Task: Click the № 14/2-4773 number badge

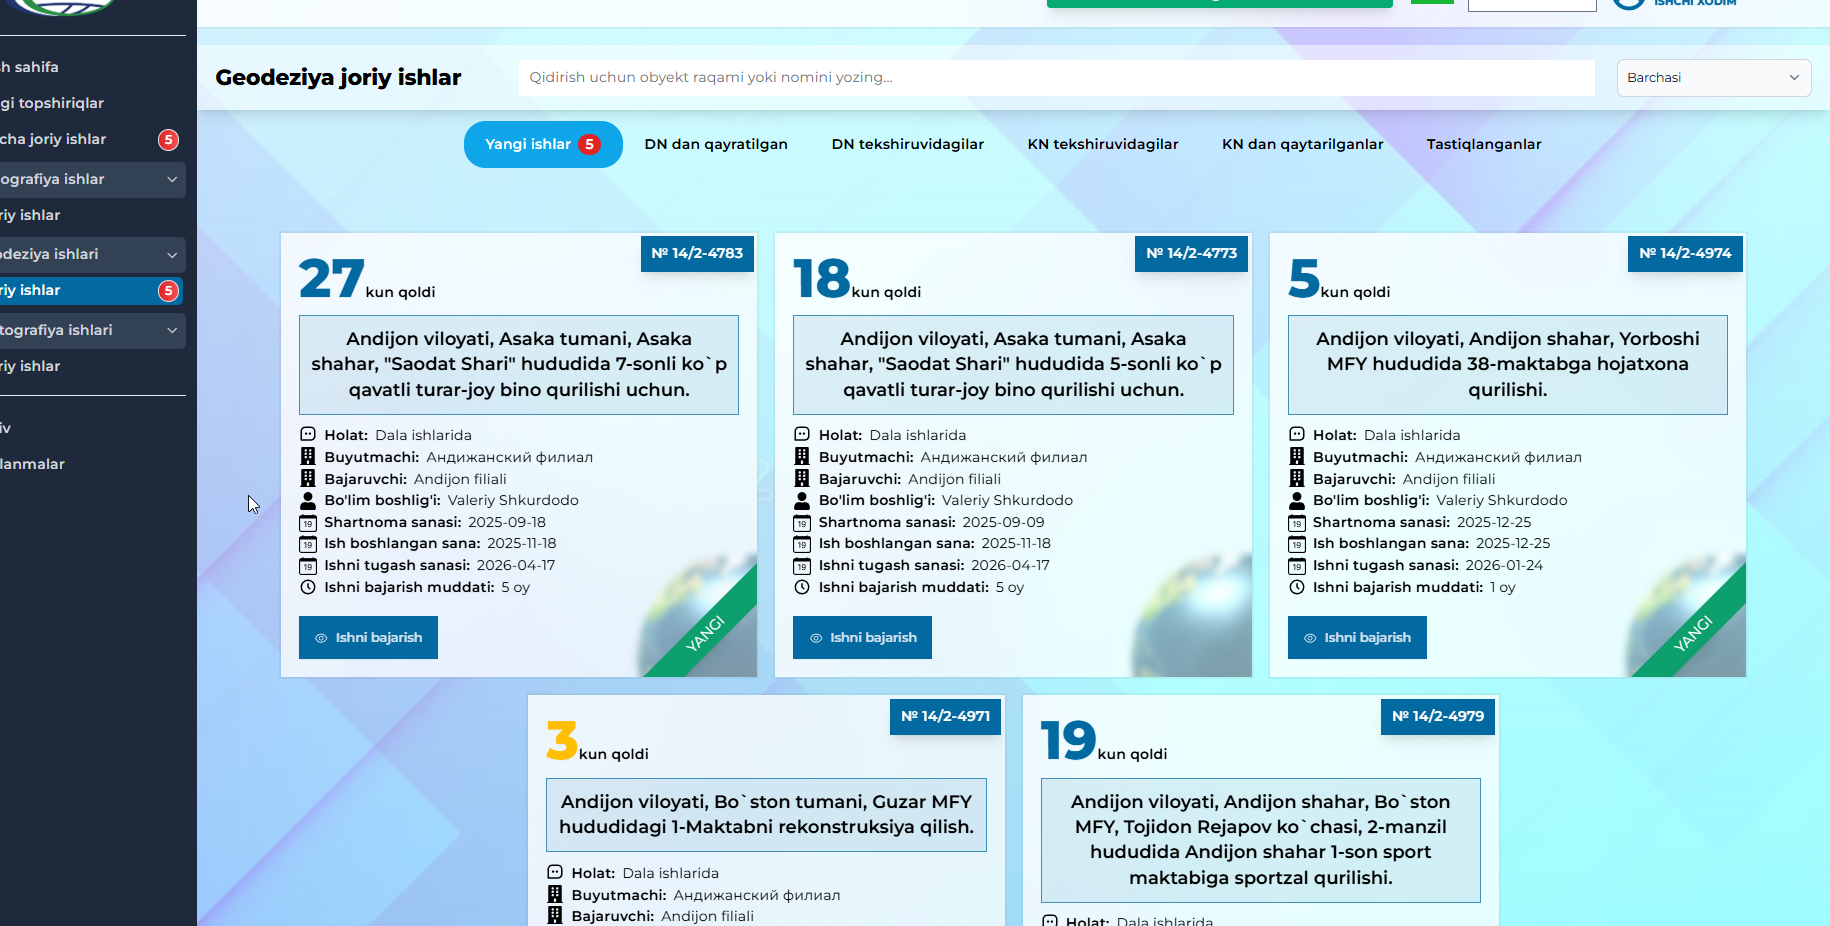Action: [x=1191, y=253]
